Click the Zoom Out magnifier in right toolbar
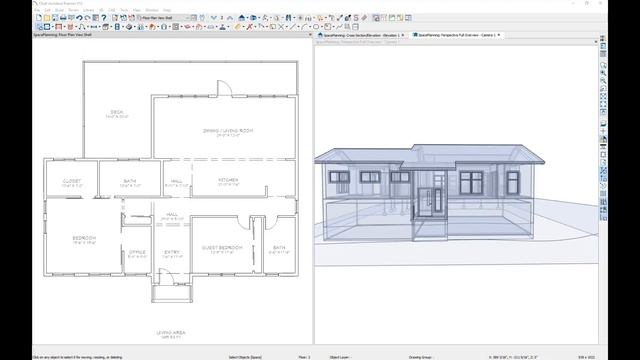The width and height of the screenshot is (640, 360). 603,80
